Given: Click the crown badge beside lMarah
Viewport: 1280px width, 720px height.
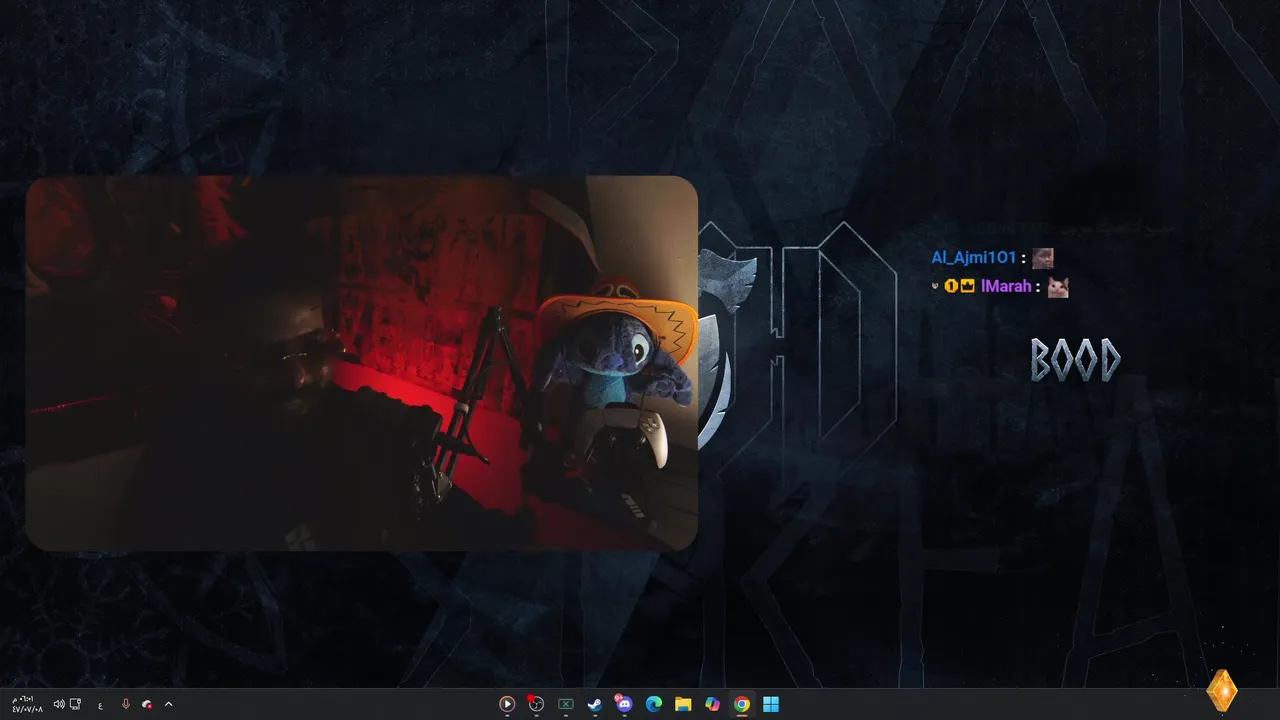Looking at the screenshot, I should point(967,287).
